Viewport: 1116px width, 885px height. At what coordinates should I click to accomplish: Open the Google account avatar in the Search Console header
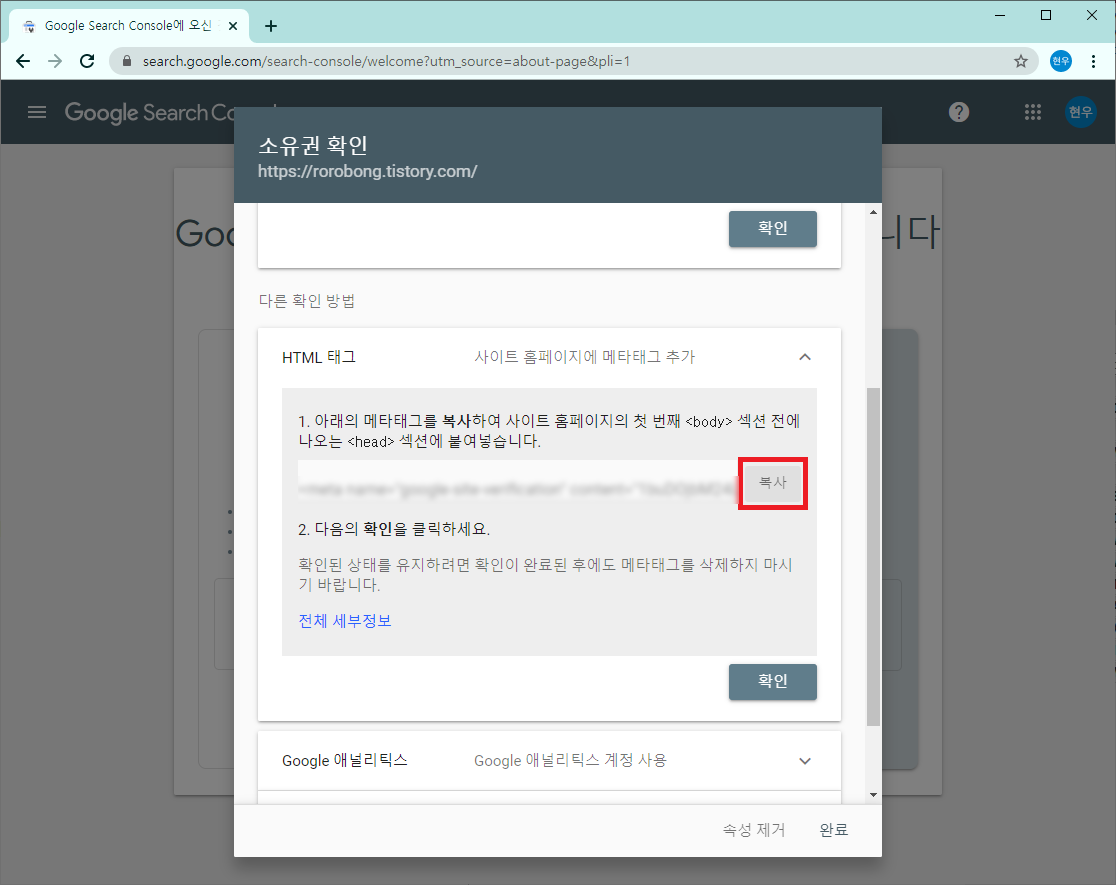(x=1080, y=112)
